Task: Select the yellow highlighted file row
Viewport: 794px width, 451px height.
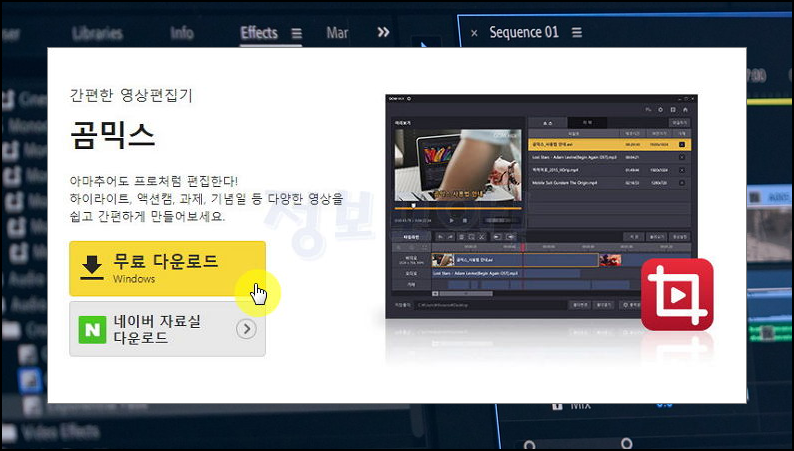Action: 609,144
